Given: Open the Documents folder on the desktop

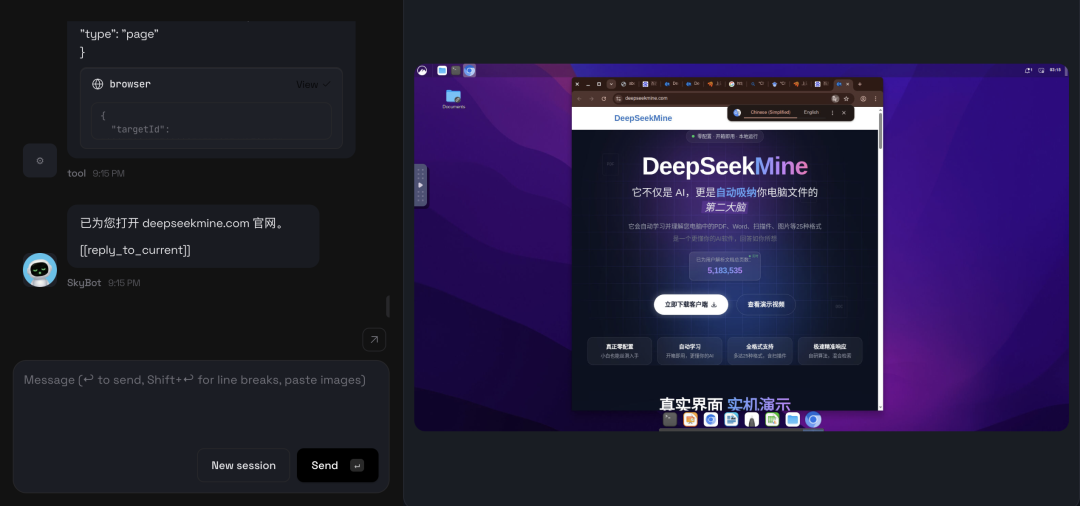Looking at the screenshot, I should point(453,97).
